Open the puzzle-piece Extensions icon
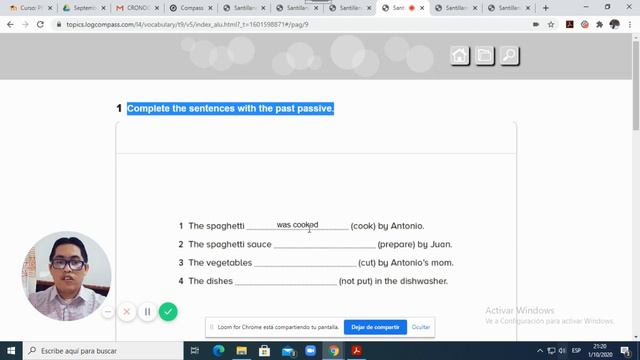Image resolution: width=640 pixels, height=360 pixels. point(600,24)
